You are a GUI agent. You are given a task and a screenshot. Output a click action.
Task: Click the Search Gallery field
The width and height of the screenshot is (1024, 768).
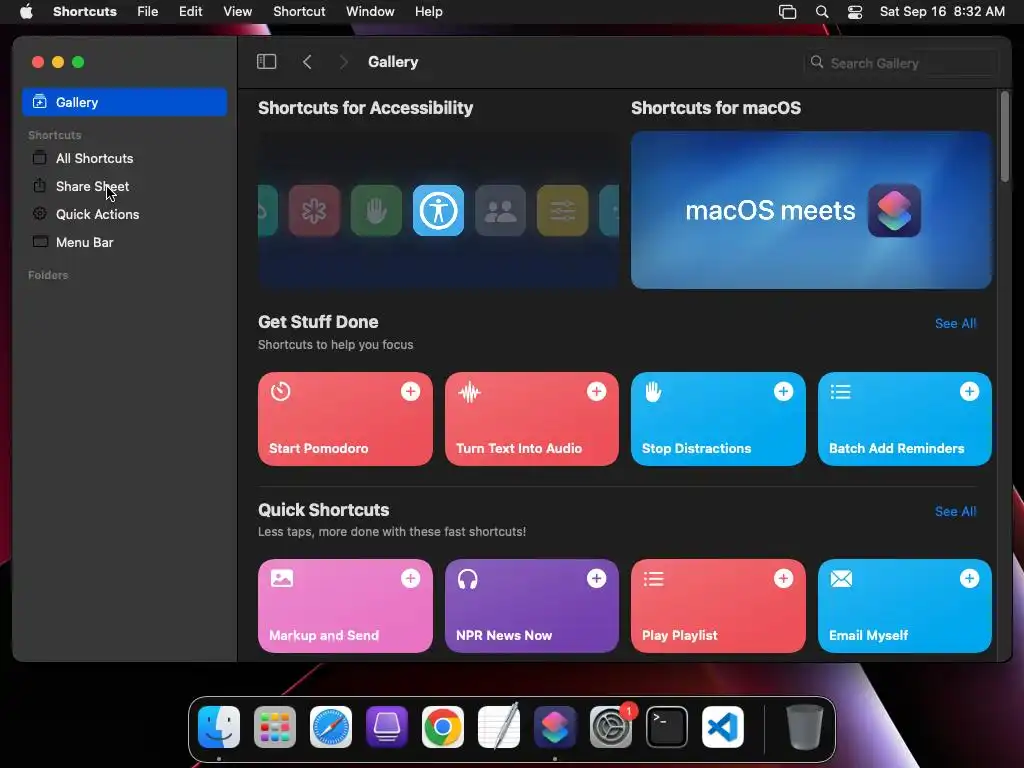pyautogui.click(x=901, y=63)
